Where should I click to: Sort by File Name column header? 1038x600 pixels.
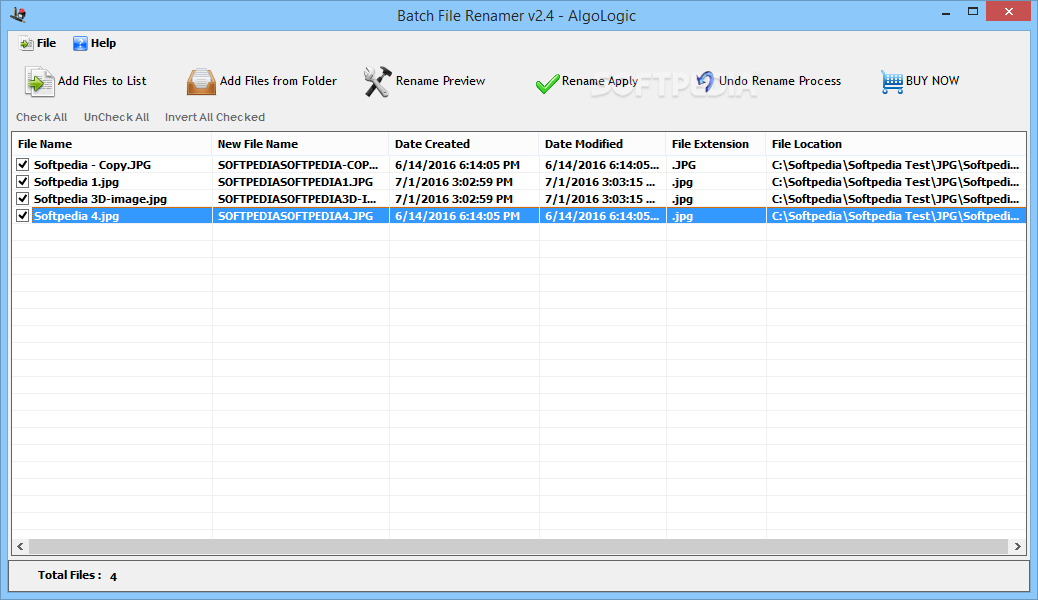112,144
